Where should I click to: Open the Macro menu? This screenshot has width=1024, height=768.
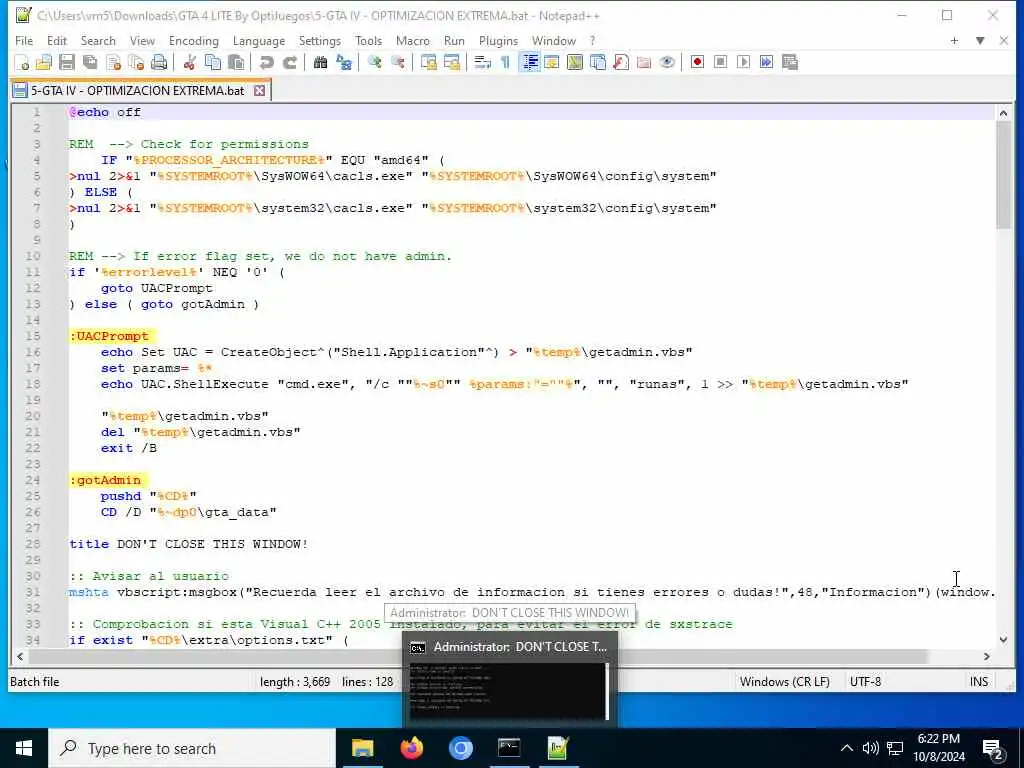413,40
